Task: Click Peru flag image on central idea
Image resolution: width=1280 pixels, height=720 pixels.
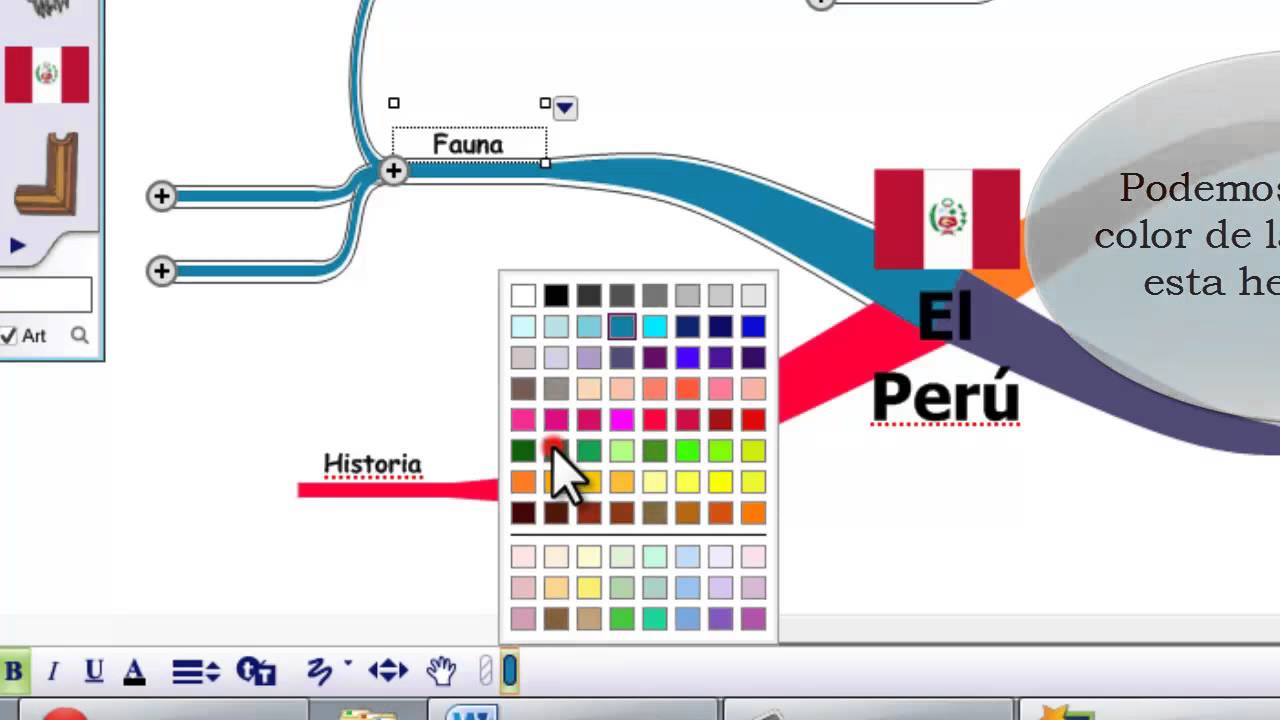Action: [x=947, y=219]
